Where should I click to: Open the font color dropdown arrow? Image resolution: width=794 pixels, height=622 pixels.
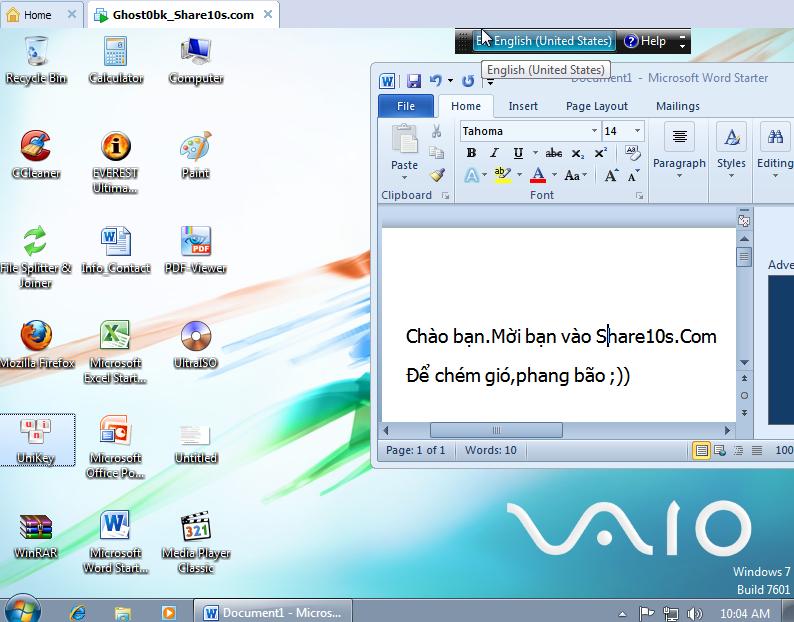pos(554,175)
